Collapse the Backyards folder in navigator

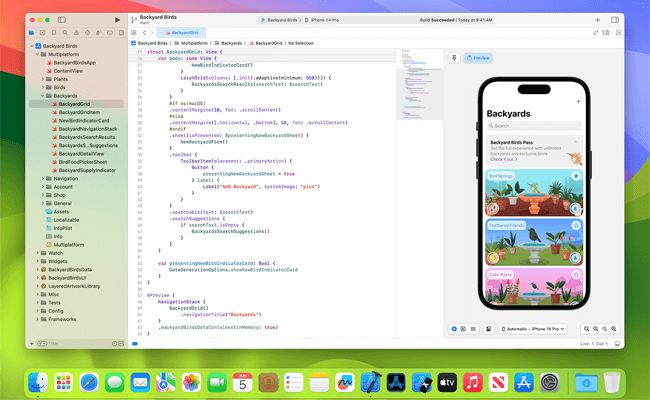pyautogui.click(x=41, y=95)
